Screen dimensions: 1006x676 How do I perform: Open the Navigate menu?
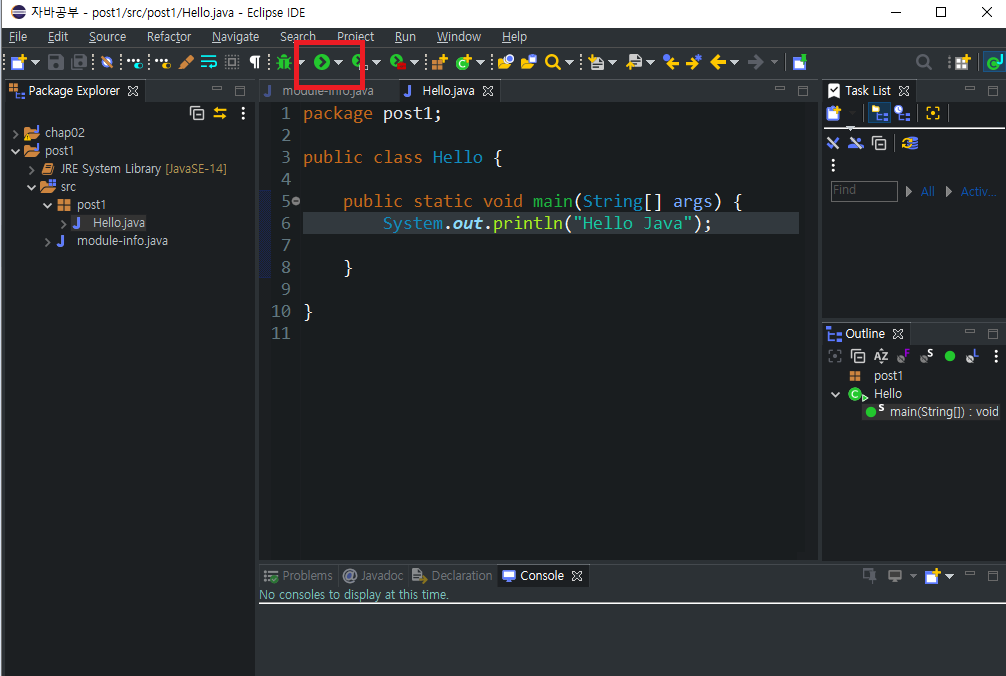click(235, 37)
